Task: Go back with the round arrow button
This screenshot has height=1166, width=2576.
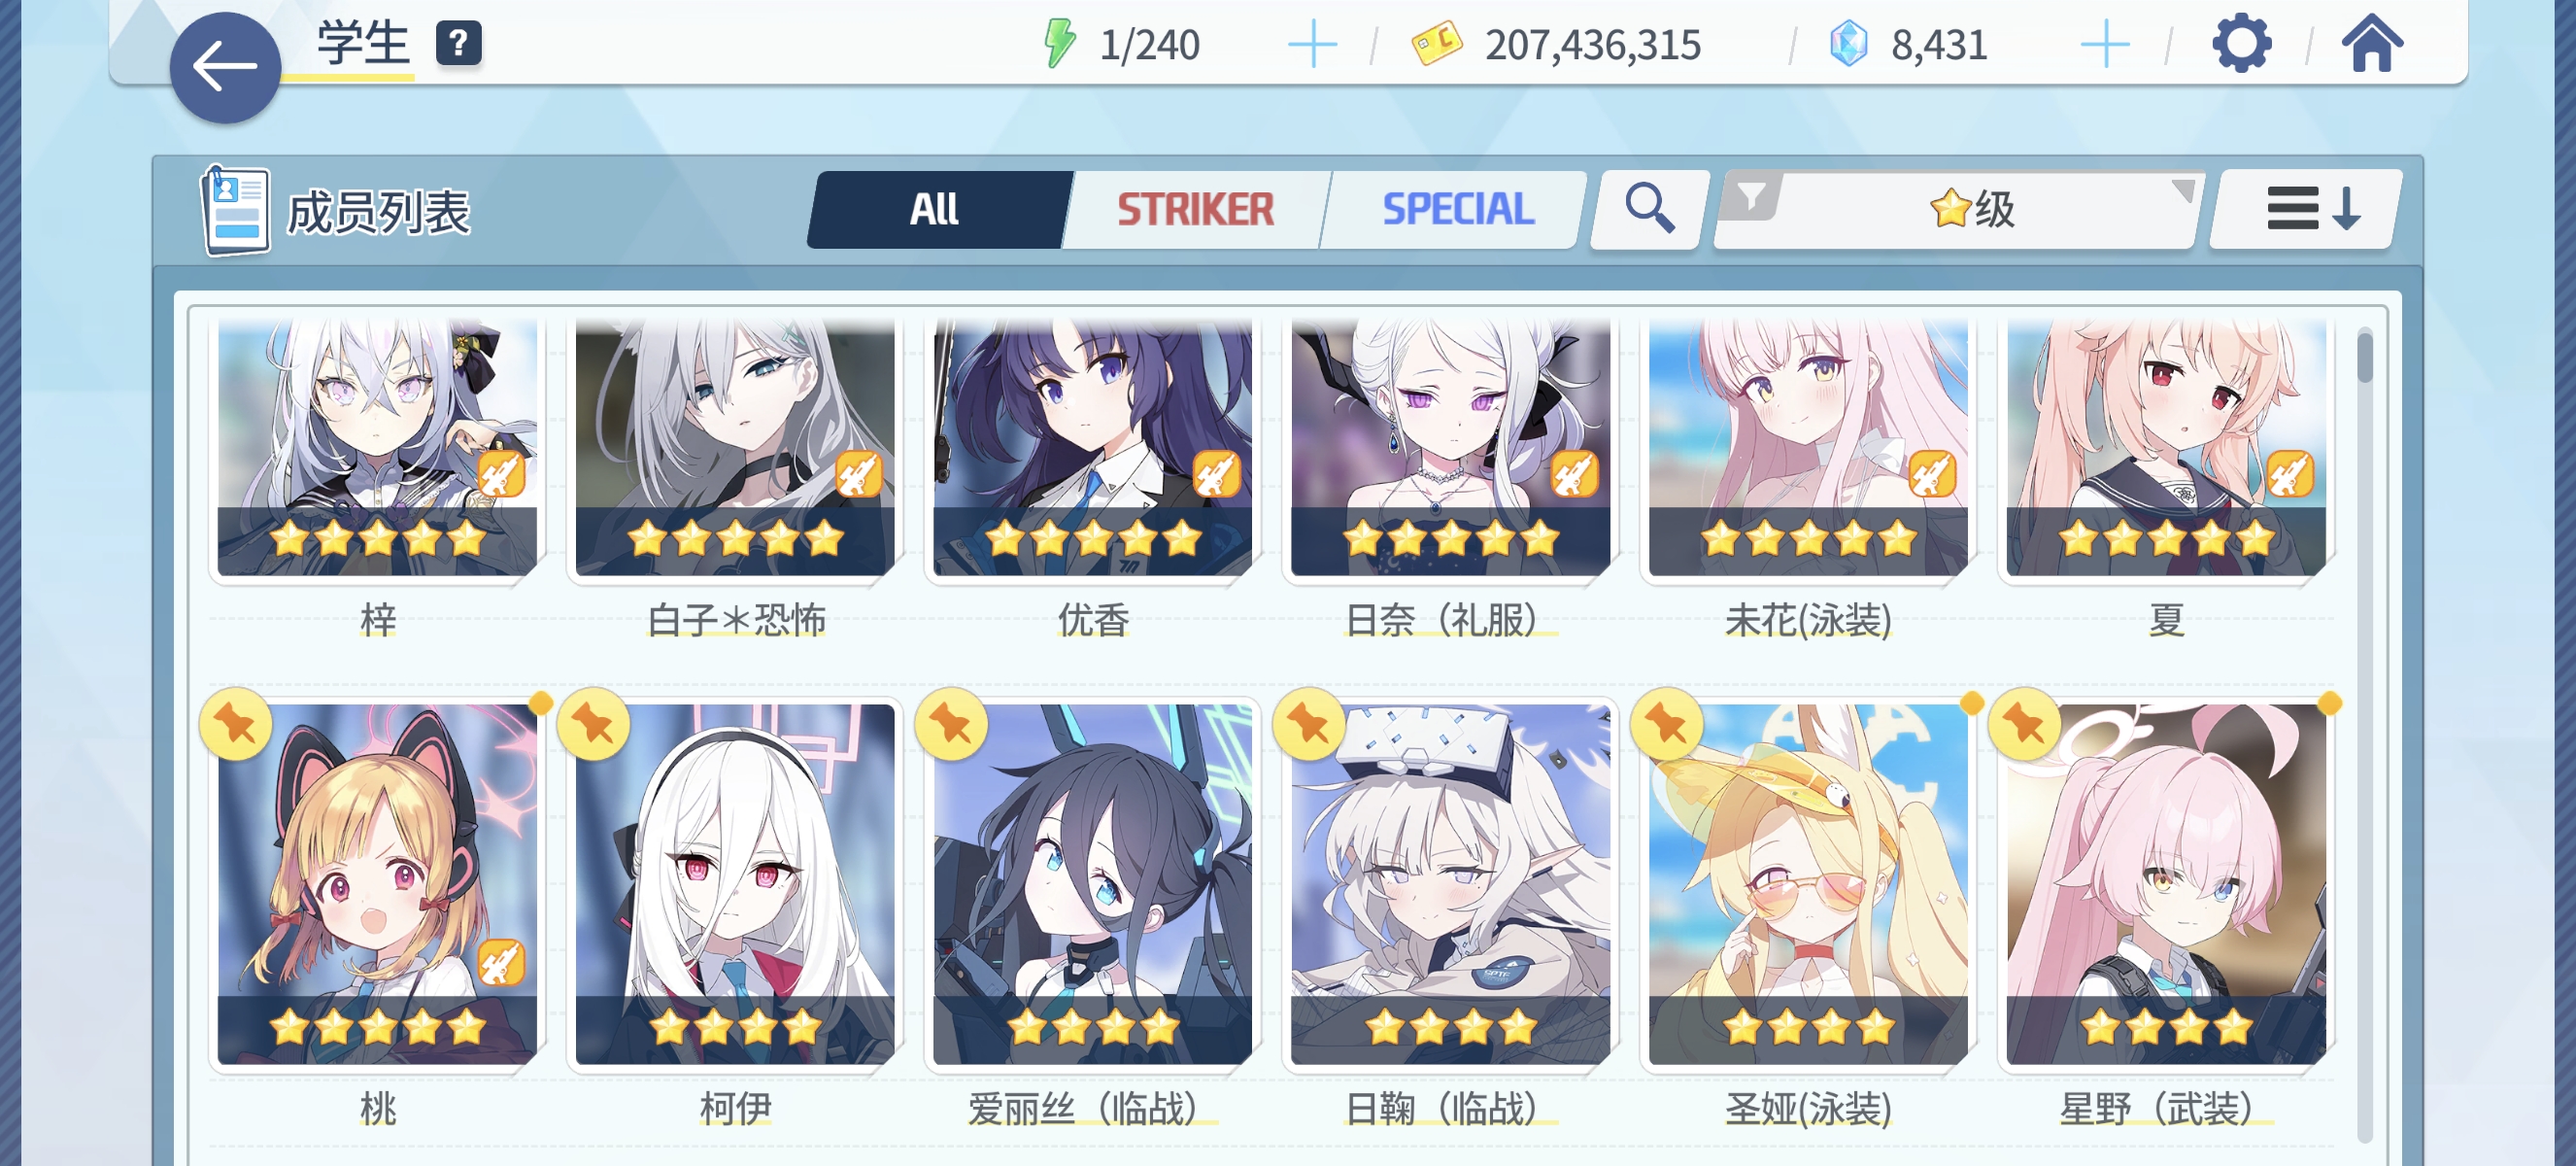Action: point(225,68)
